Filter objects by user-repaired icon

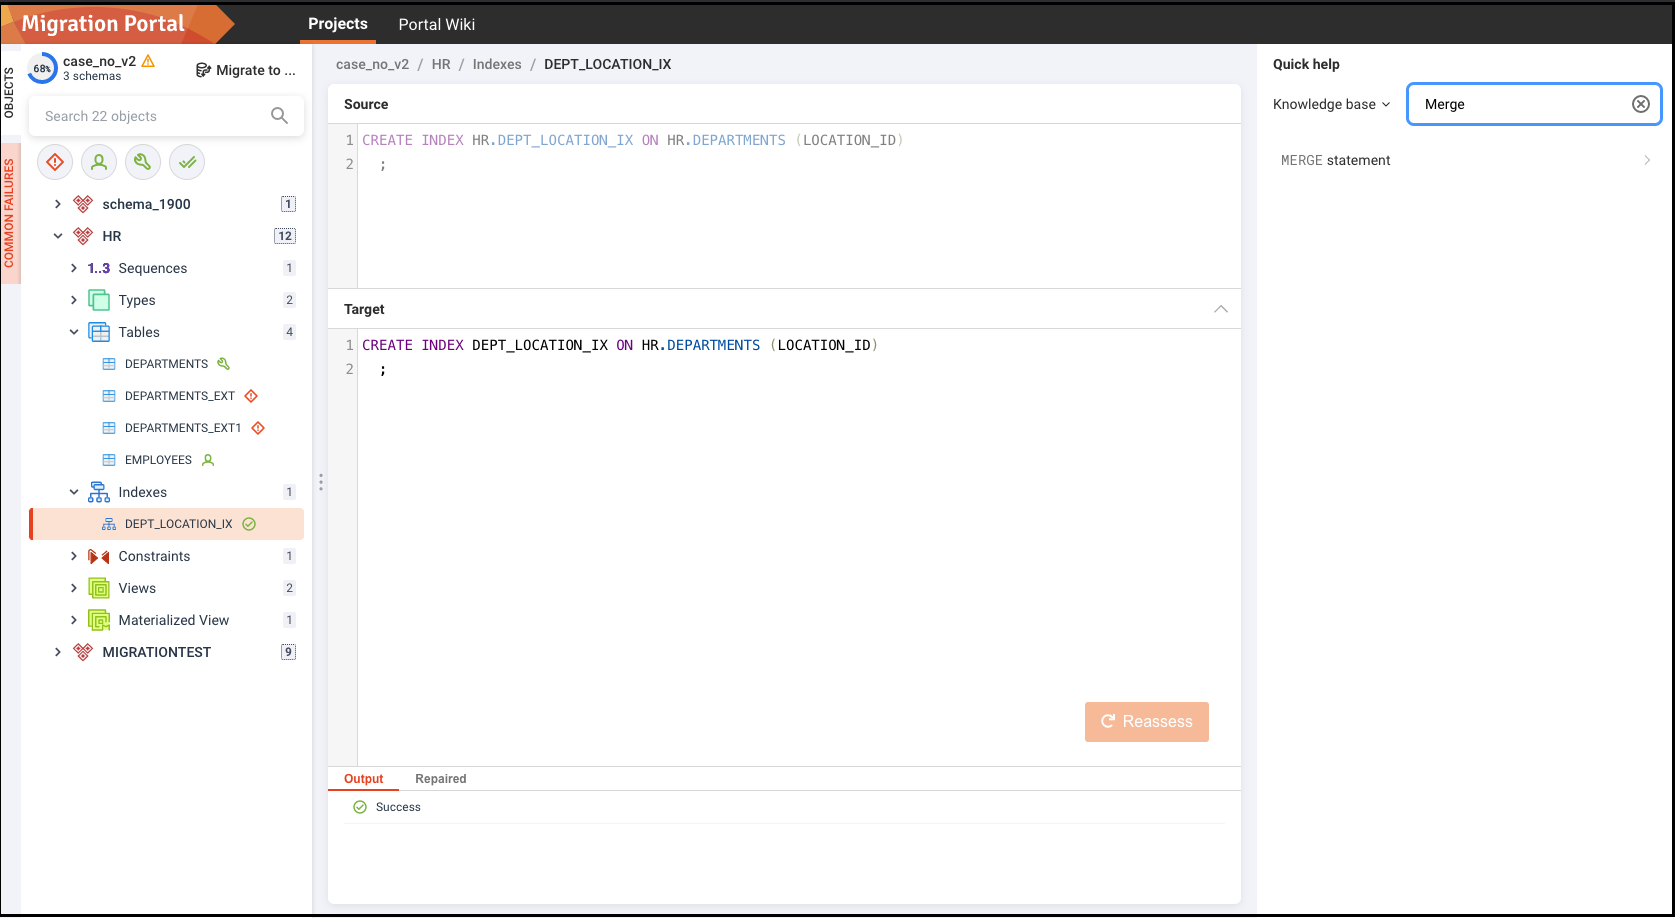click(99, 162)
